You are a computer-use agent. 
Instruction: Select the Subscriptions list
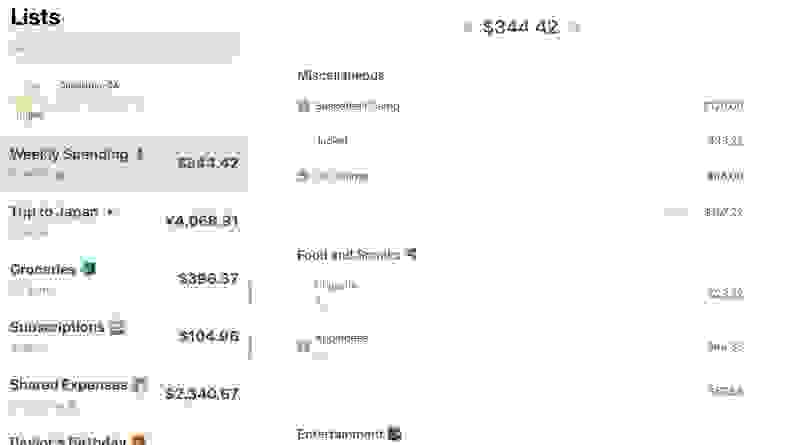[124, 336]
